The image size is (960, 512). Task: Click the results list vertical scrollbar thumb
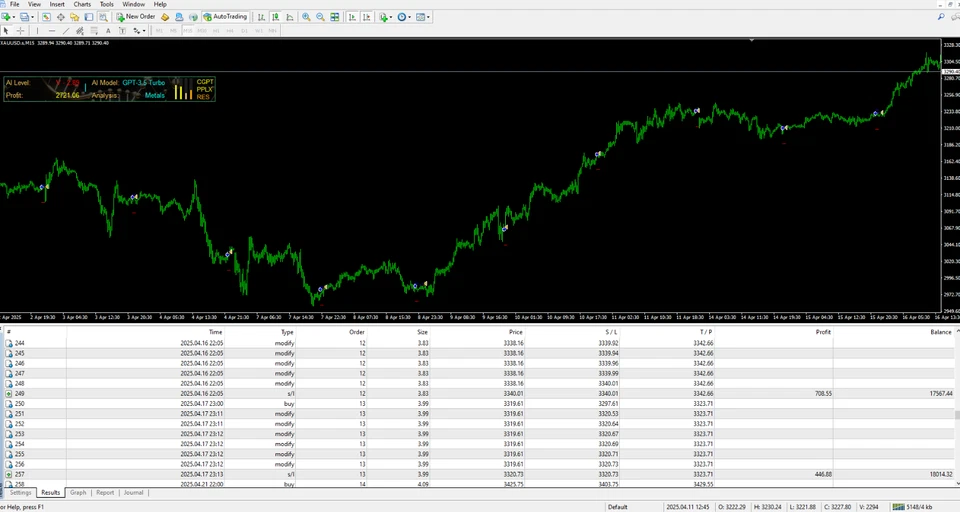(957, 415)
